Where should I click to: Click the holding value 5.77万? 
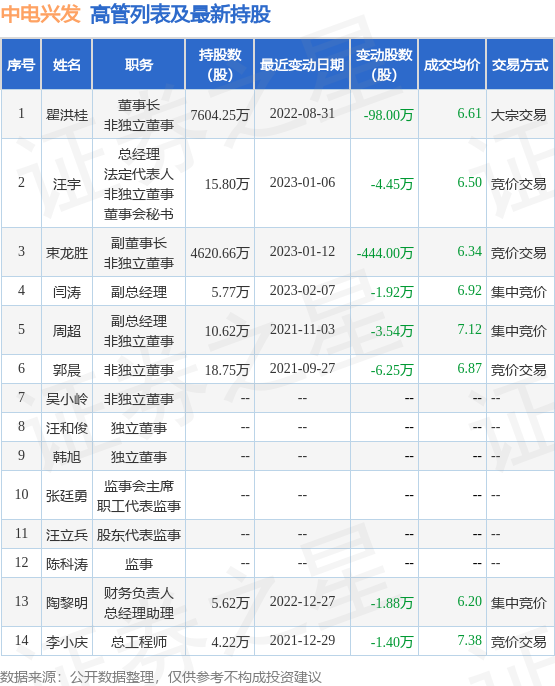230,291
